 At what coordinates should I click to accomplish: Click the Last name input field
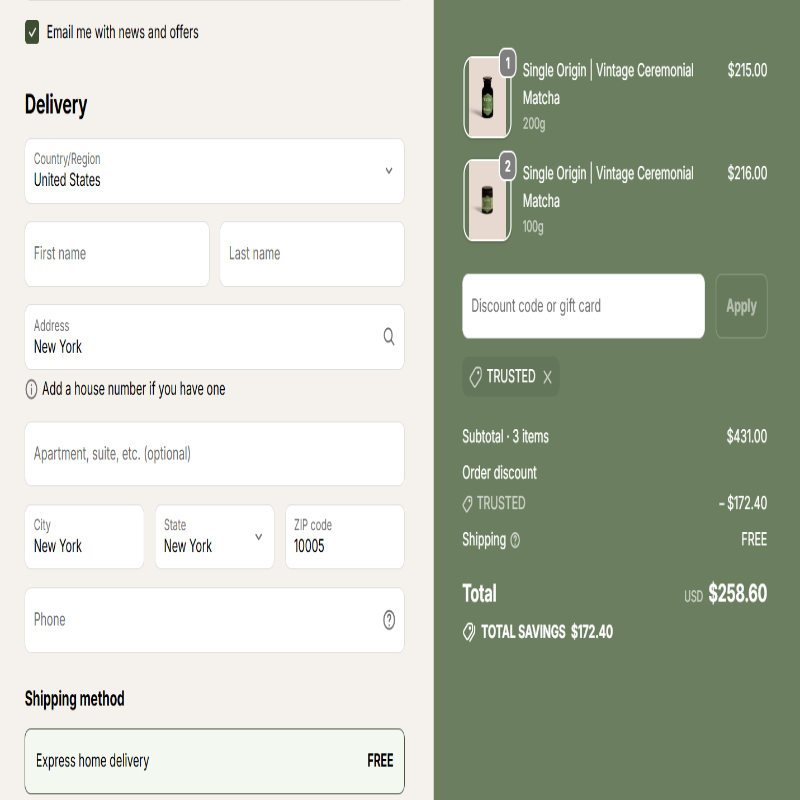click(x=312, y=254)
